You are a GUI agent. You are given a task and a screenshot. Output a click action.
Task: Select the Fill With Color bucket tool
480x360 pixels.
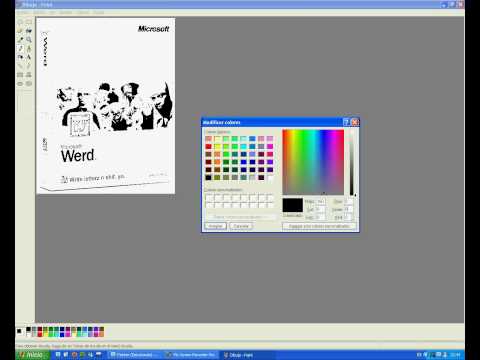[29, 31]
